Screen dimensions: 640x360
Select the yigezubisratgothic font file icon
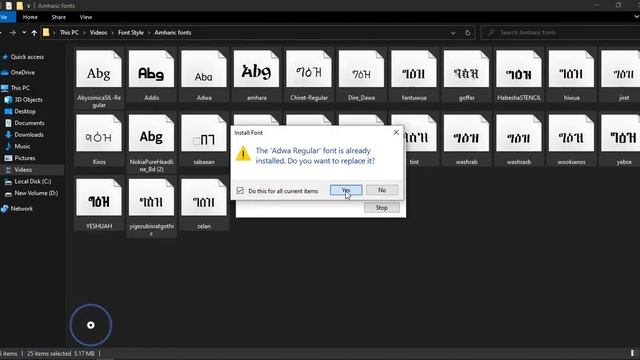(151, 197)
